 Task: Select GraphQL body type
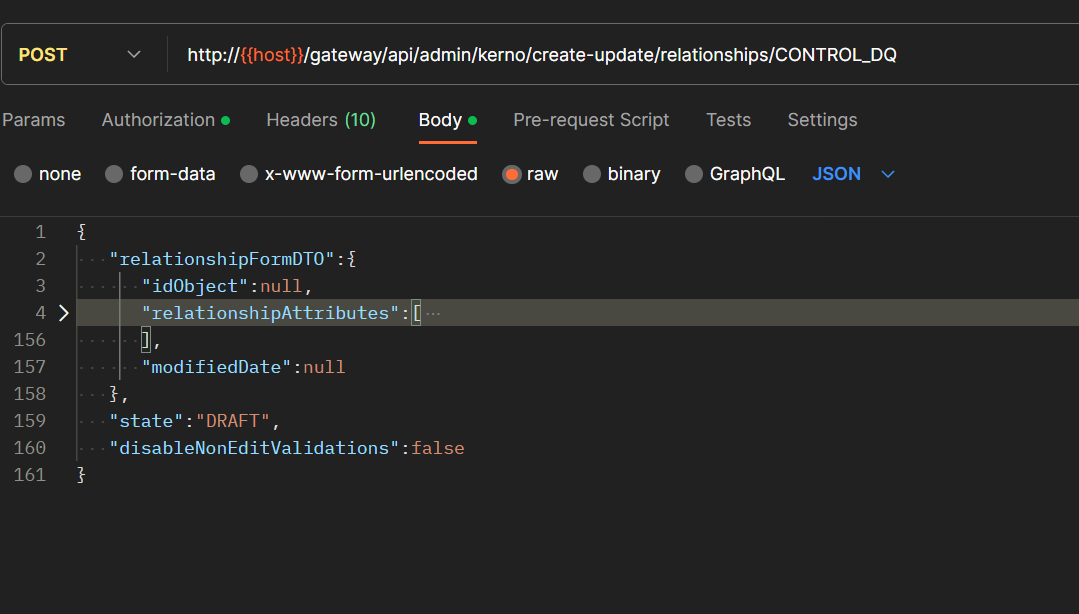point(694,174)
